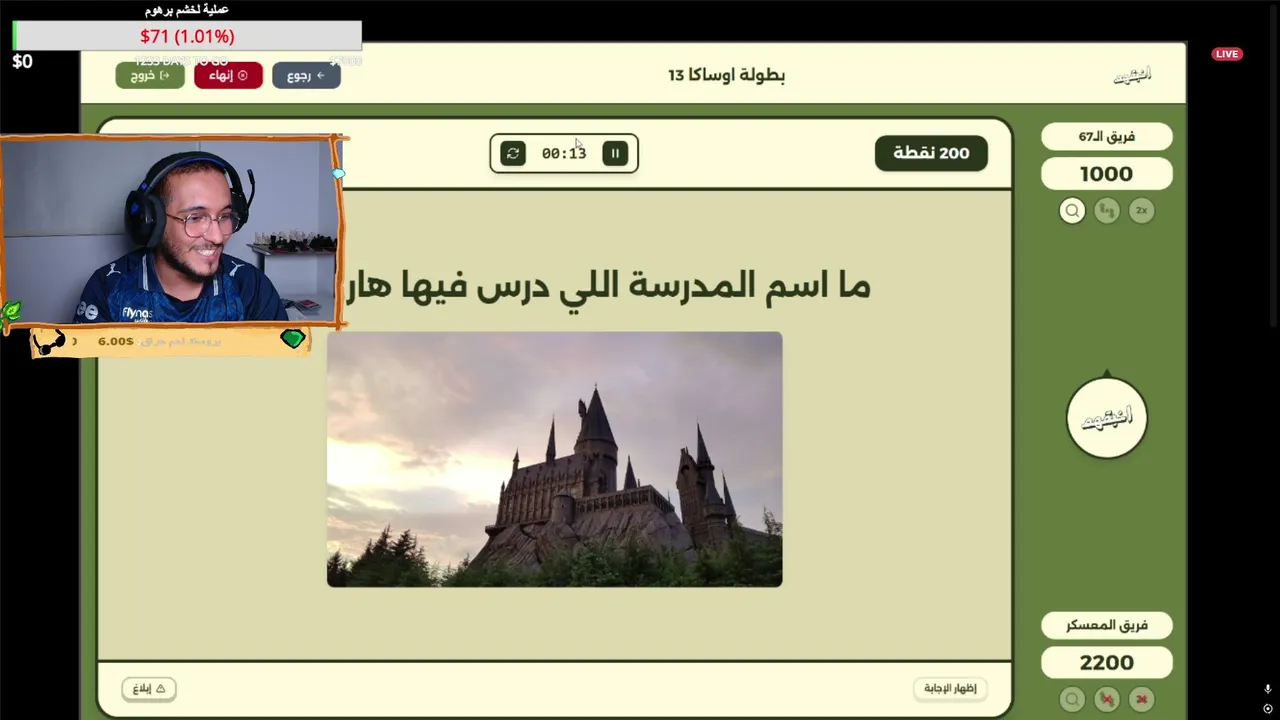Click the فريق المعسكر team name
Viewport: 1280px width, 720px height.
point(1106,625)
